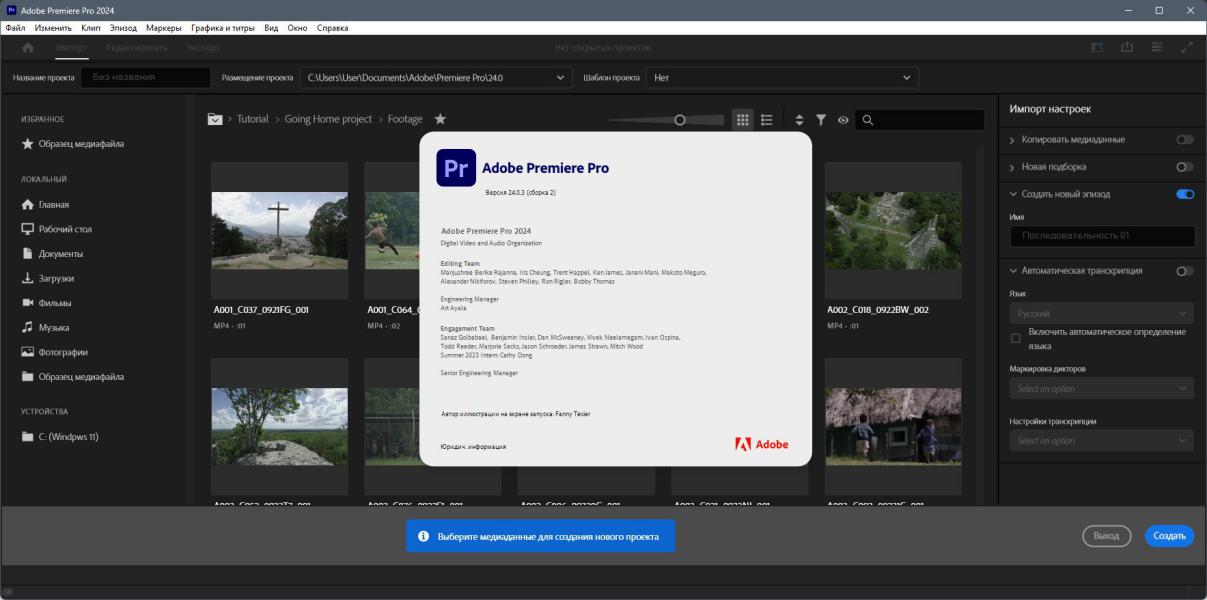
Task: Open the Графика и титры menu
Action: [x=224, y=28]
